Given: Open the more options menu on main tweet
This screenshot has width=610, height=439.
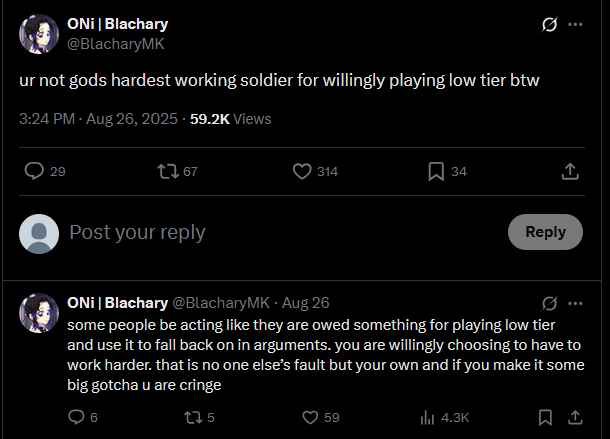Looking at the screenshot, I should 575,24.
